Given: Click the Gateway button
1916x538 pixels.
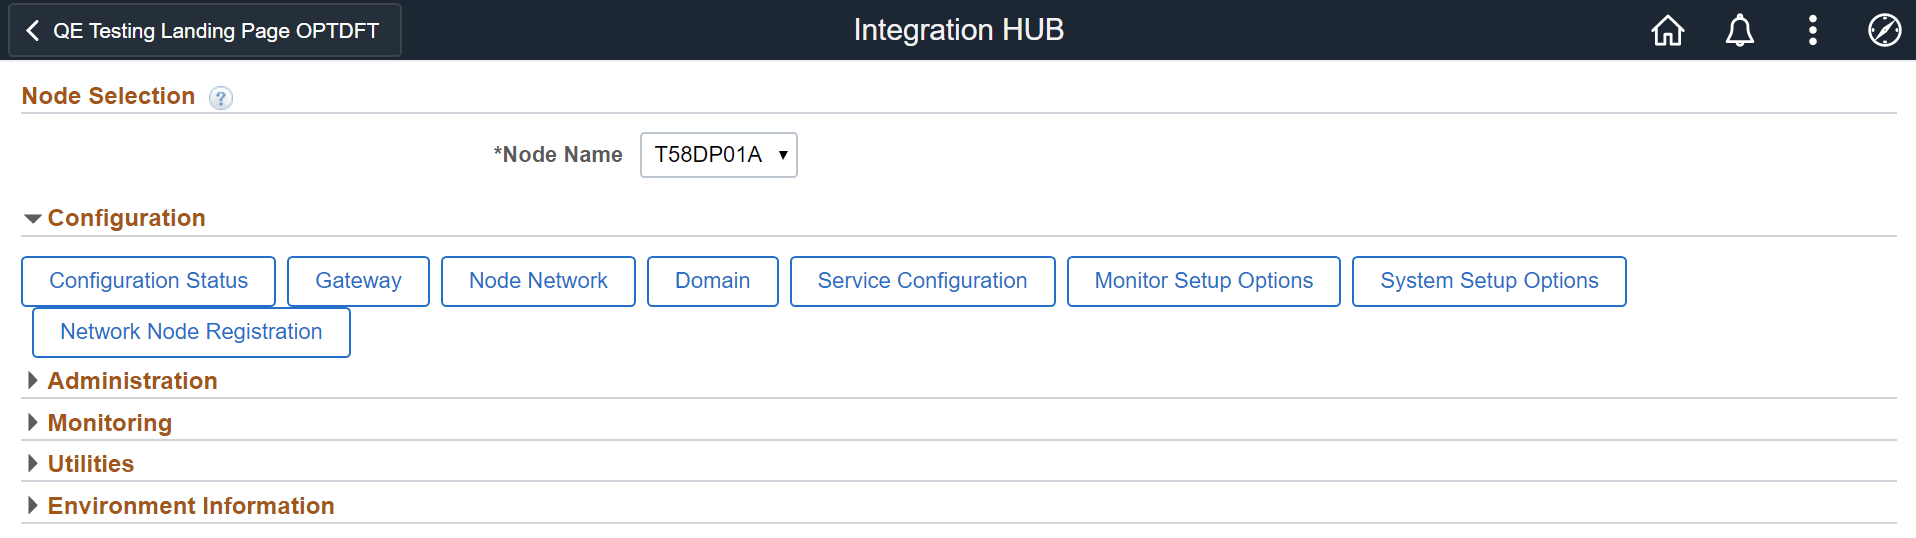Looking at the screenshot, I should coord(358,281).
